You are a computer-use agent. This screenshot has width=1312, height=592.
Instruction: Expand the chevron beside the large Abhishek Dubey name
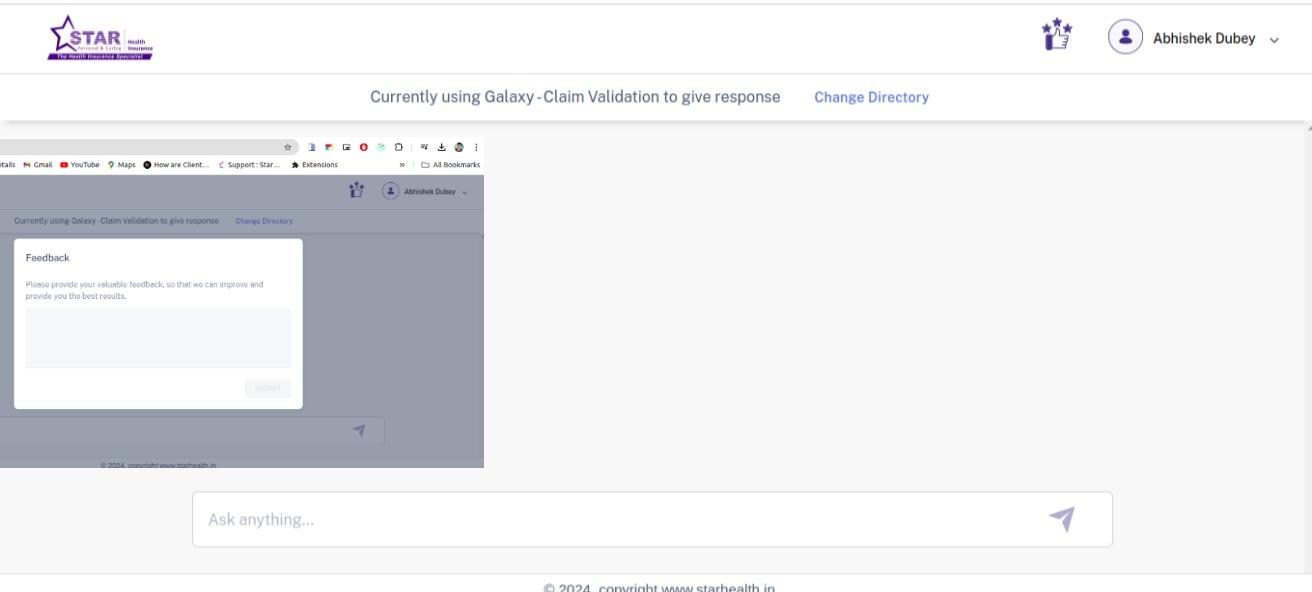pyautogui.click(x=1274, y=40)
